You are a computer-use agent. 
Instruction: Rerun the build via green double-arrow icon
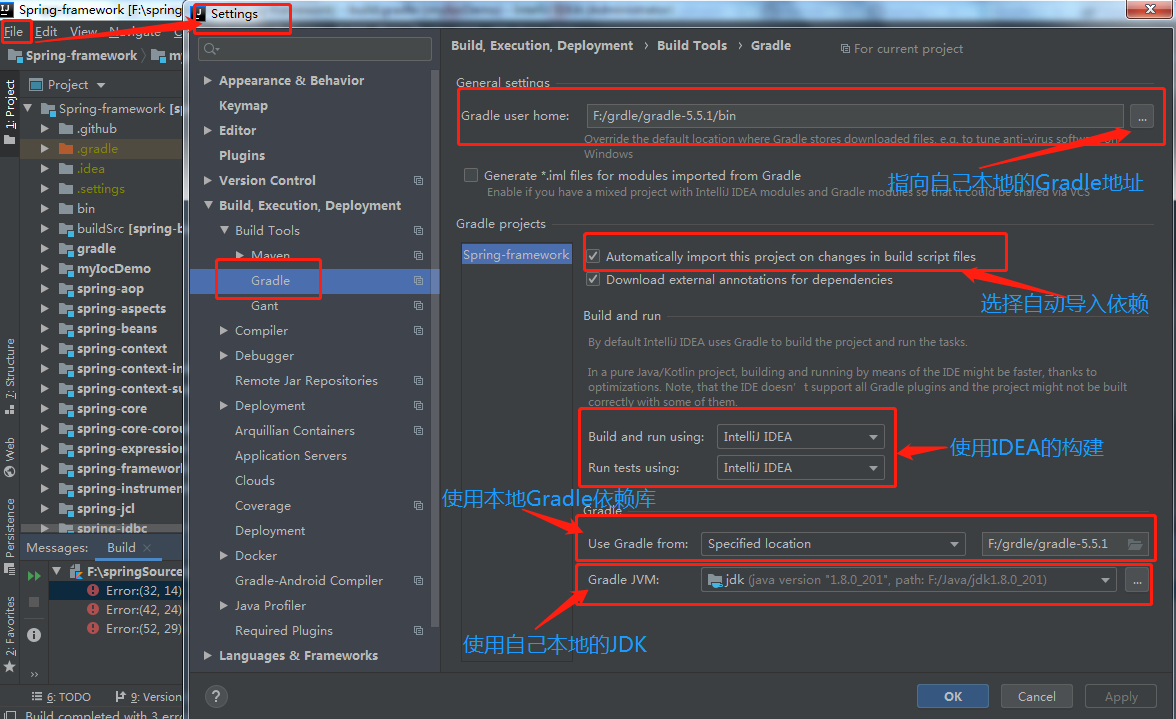(x=34, y=575)
